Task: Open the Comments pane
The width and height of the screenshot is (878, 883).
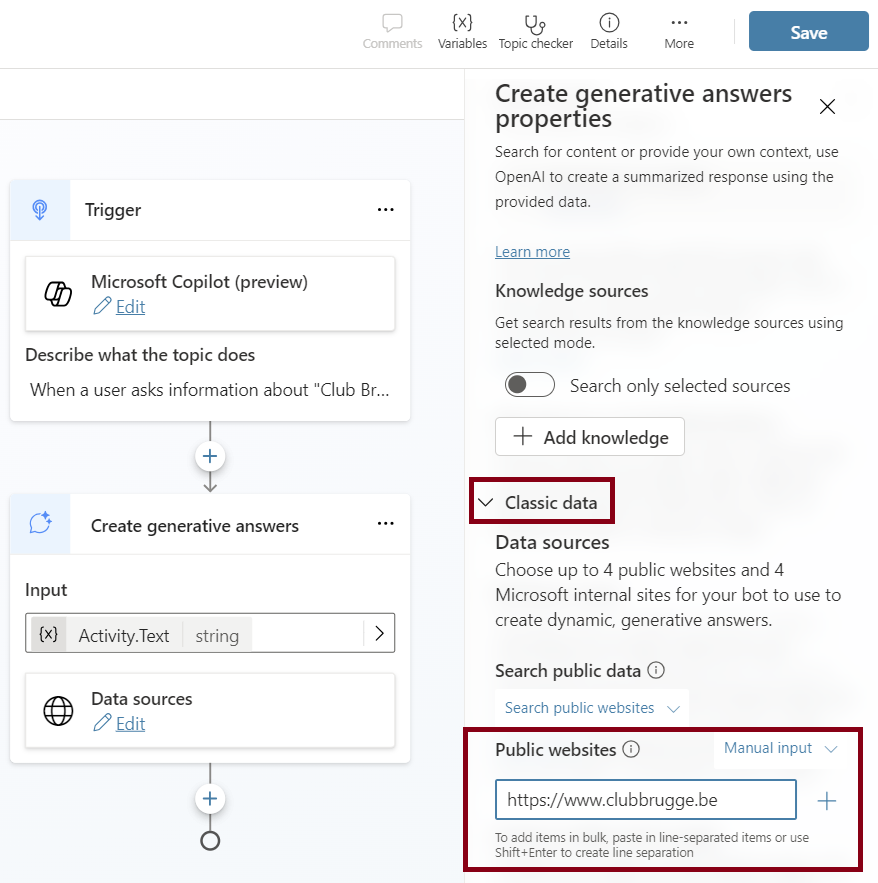Action: coord(392,31)
